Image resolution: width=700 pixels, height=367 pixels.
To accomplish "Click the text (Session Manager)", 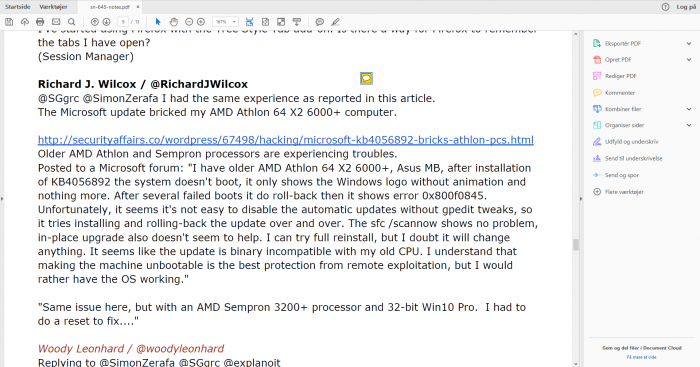I will [x=86, y=56].
